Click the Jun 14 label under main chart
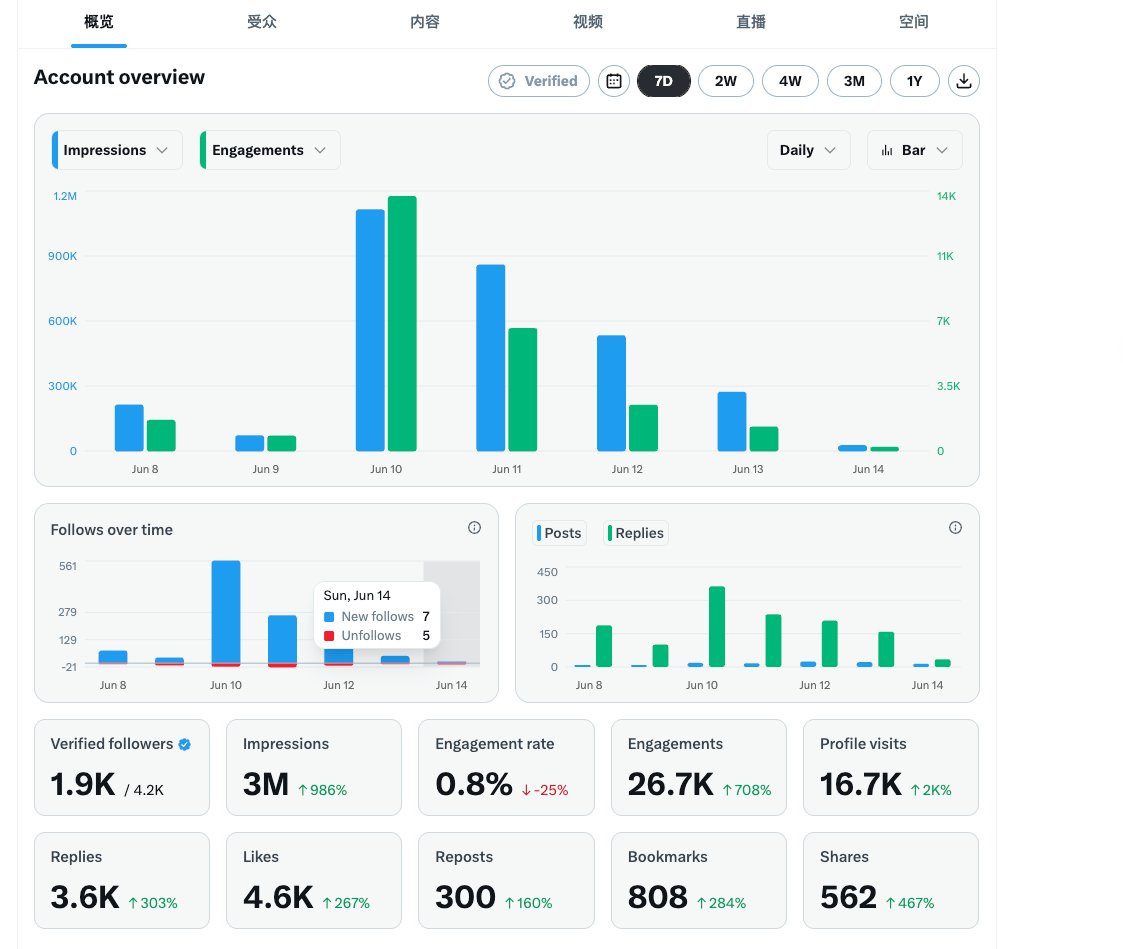The height and width of the screenshot is (949, 1123). (868, 469)
